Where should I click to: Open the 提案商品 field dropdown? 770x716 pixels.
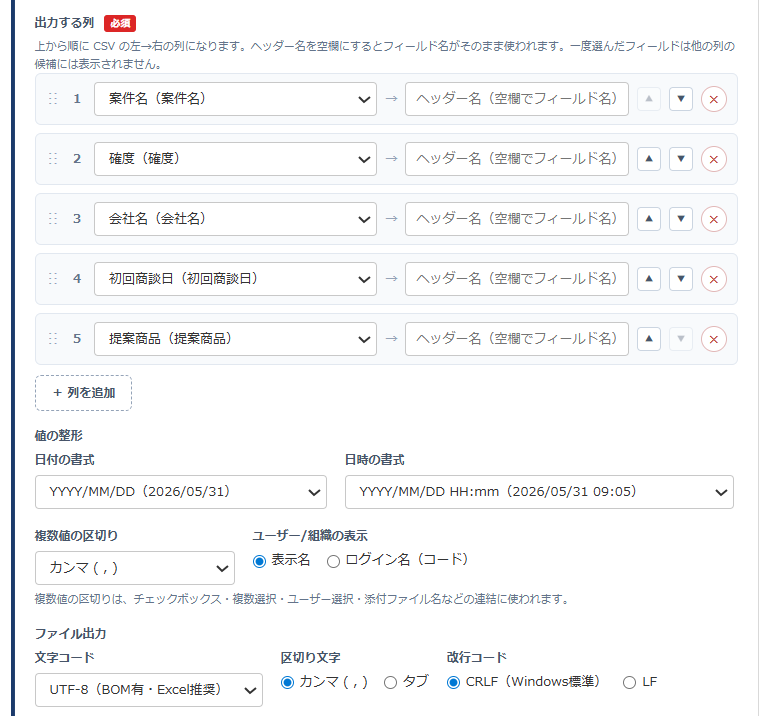(x=235, y=339)
